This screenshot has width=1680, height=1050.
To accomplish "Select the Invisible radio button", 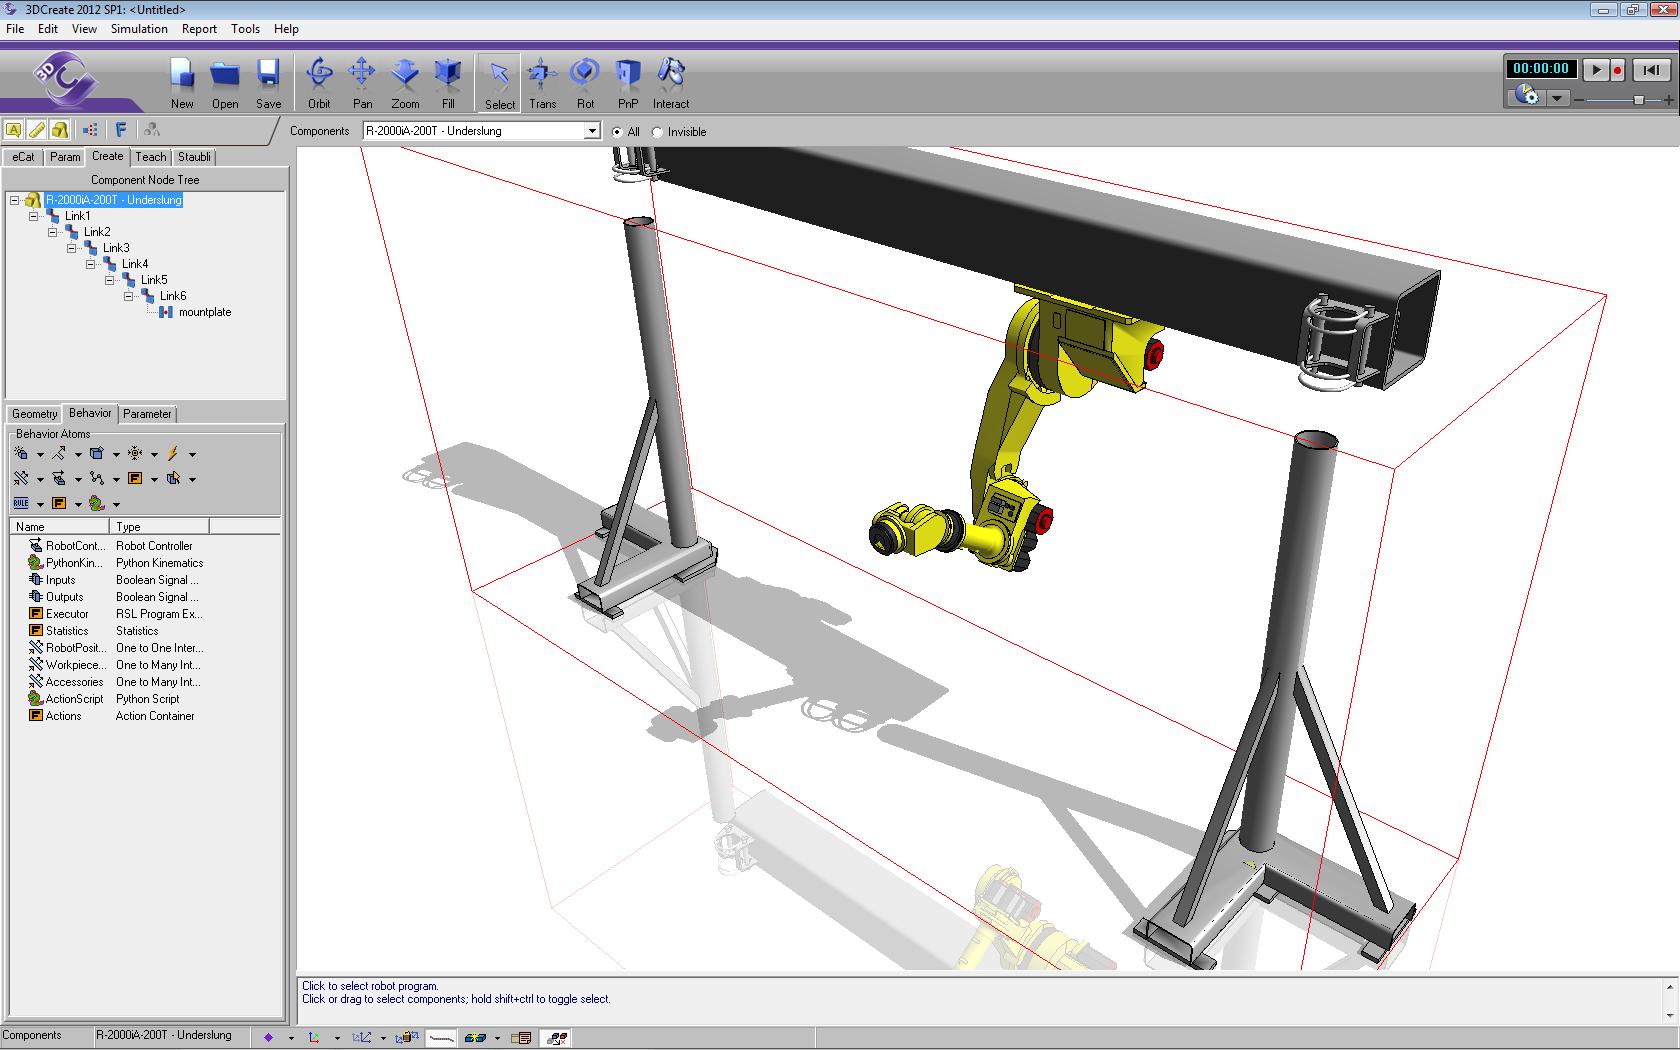I will pyautogui.click(x=657, y=132).
